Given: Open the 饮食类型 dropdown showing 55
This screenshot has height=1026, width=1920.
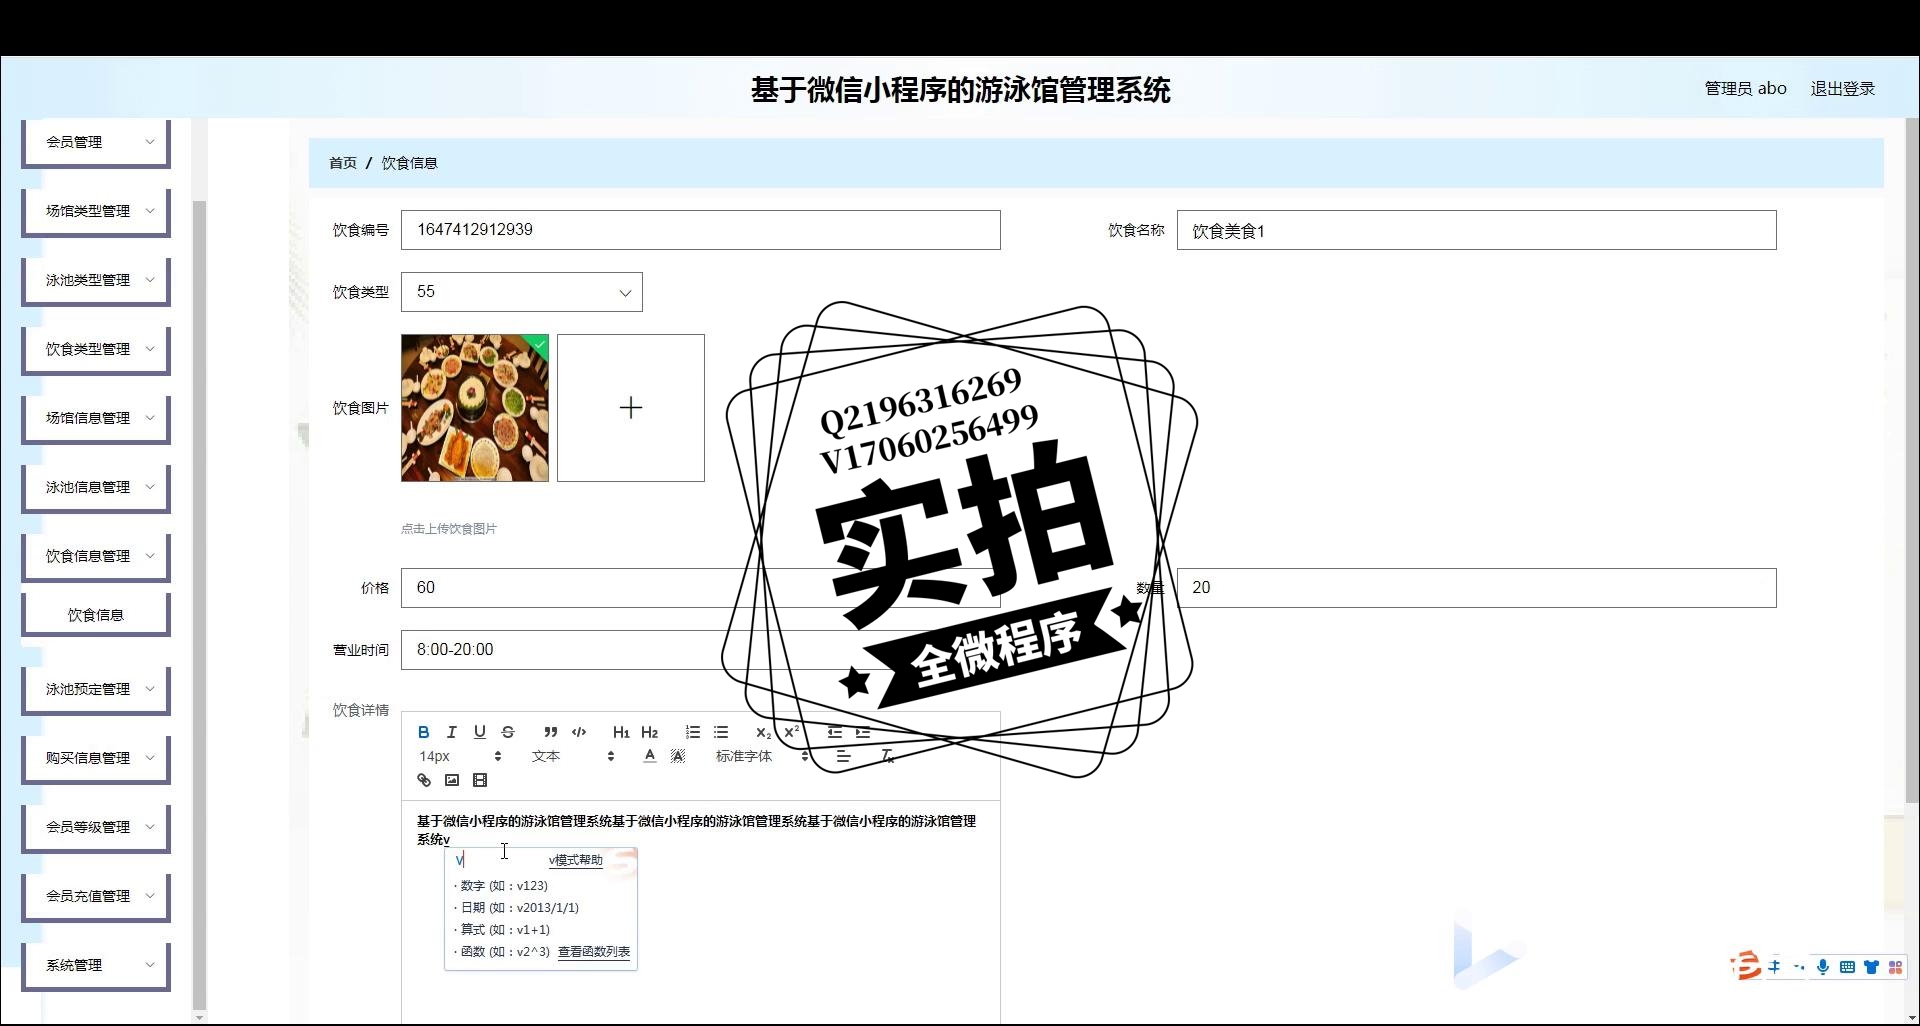Looking at the screenshot, I should click(x=522, y=292).
